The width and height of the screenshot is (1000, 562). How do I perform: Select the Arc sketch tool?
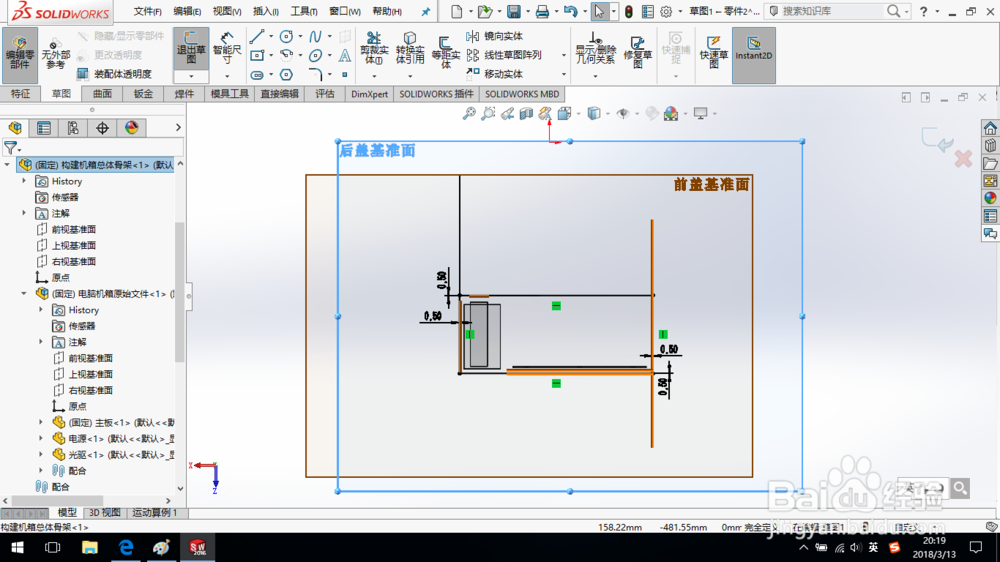coord(286,55)
